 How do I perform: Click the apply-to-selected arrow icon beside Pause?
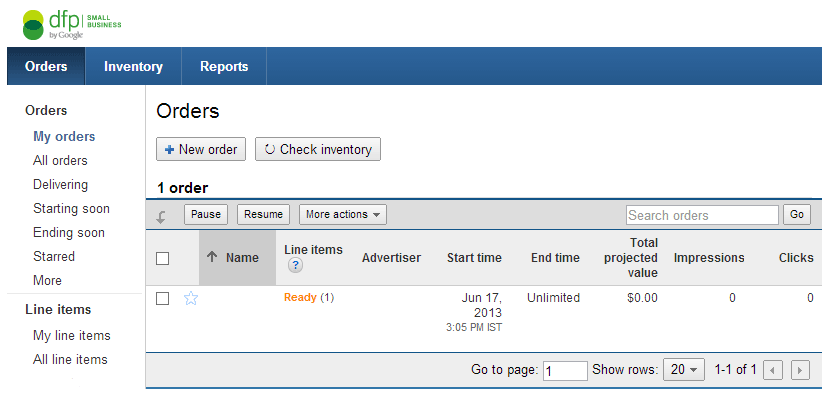[162, 215]
